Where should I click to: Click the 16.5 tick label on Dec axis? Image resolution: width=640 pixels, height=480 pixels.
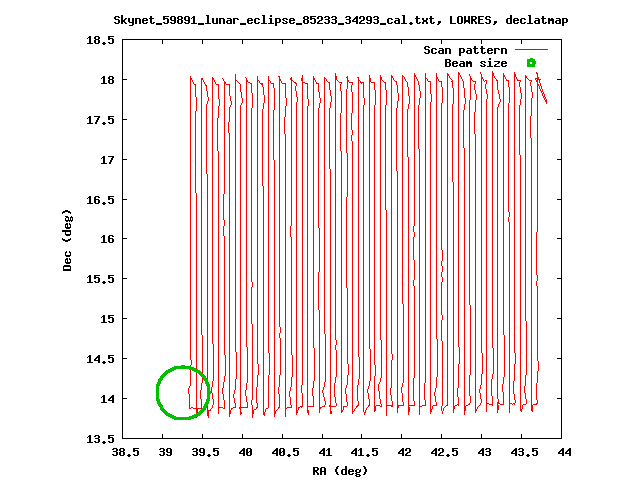(100, 200)
